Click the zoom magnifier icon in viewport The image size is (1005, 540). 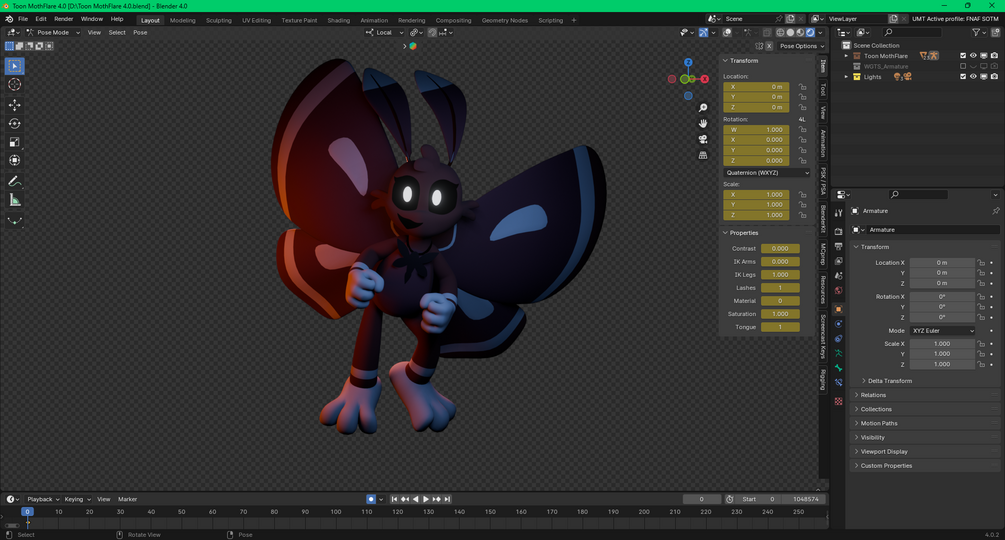pyautogui.click(x=703, y=108)
